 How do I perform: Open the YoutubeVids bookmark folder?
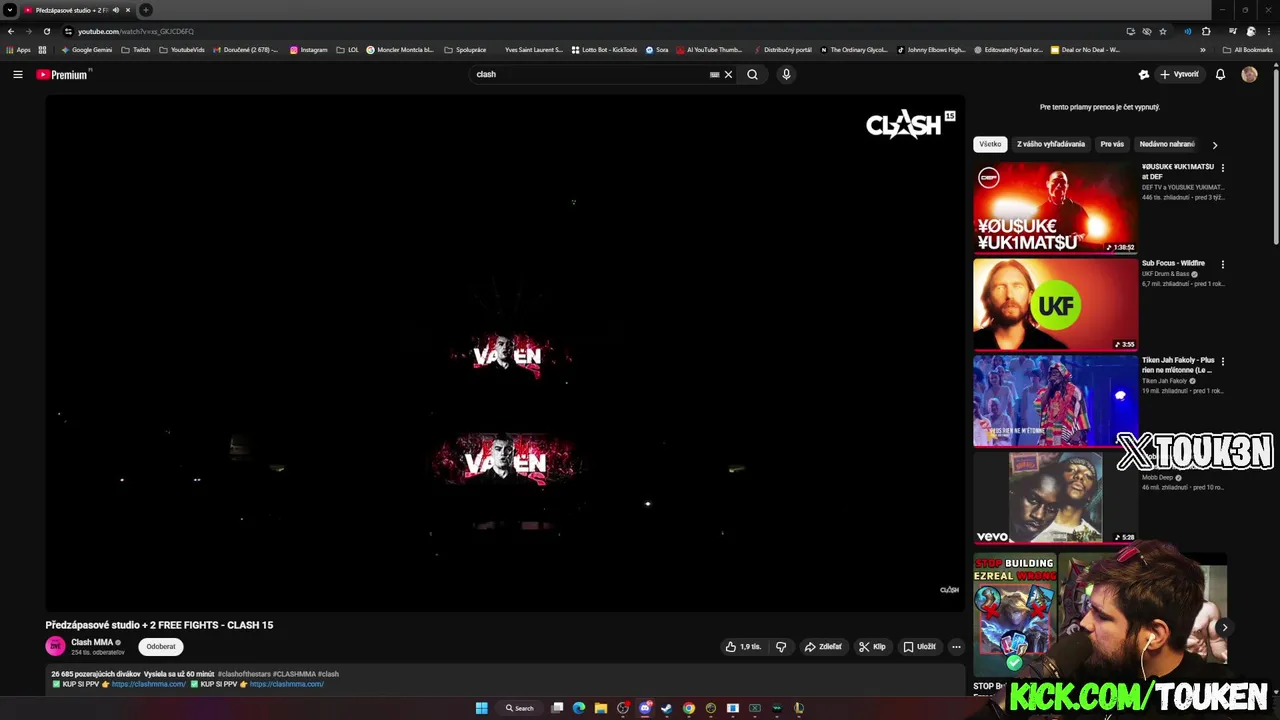pyautogui.click(x=182, y=49)
